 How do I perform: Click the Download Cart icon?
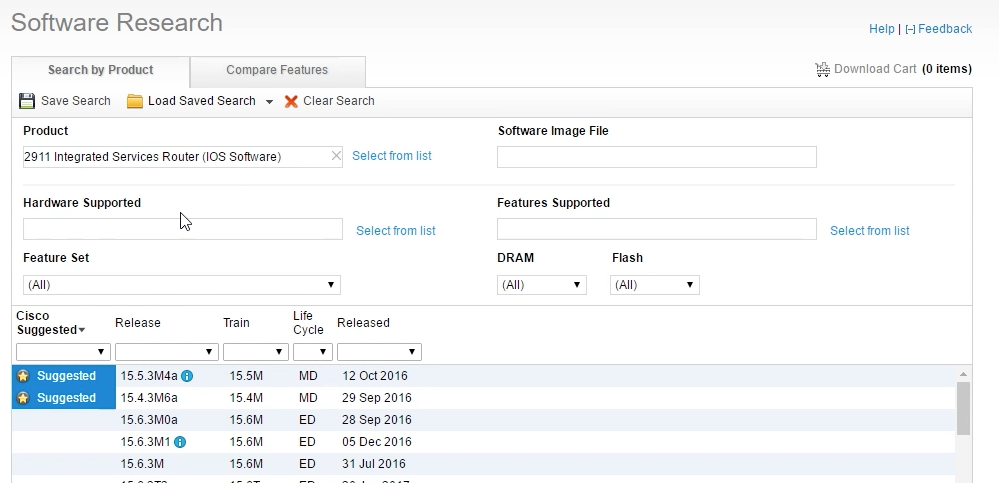(x=823, y=70)
